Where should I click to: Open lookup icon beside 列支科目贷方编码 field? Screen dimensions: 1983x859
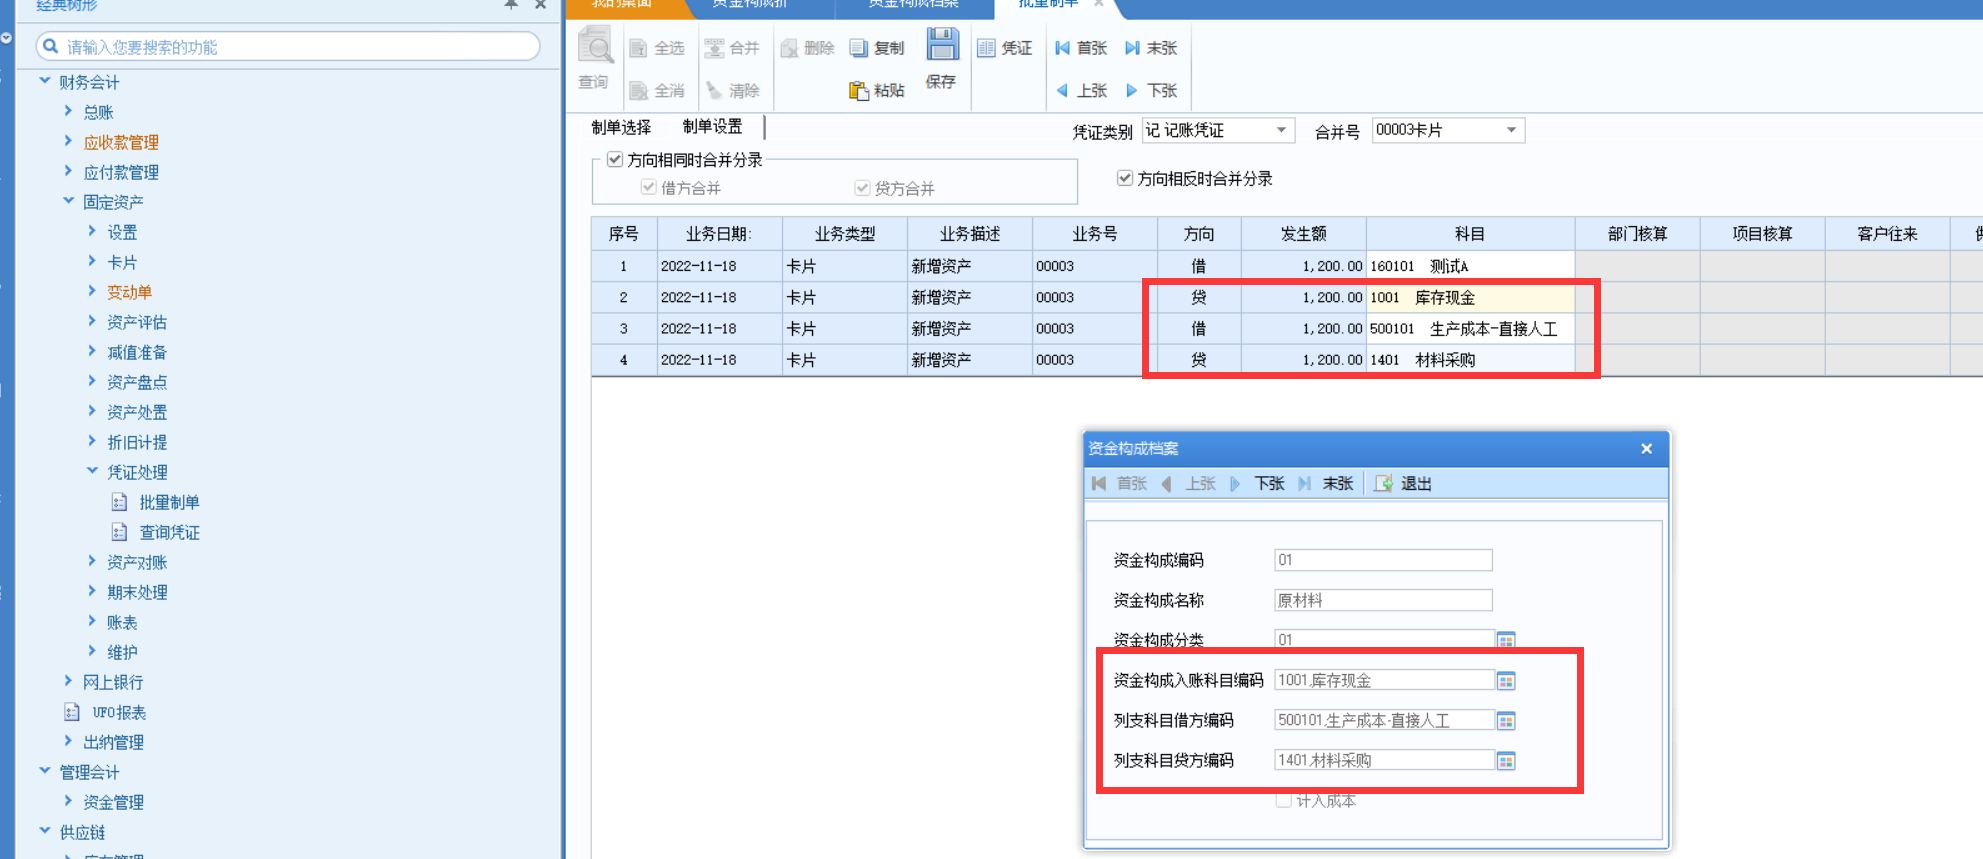pyautogui.click(x=1506, y=761)
